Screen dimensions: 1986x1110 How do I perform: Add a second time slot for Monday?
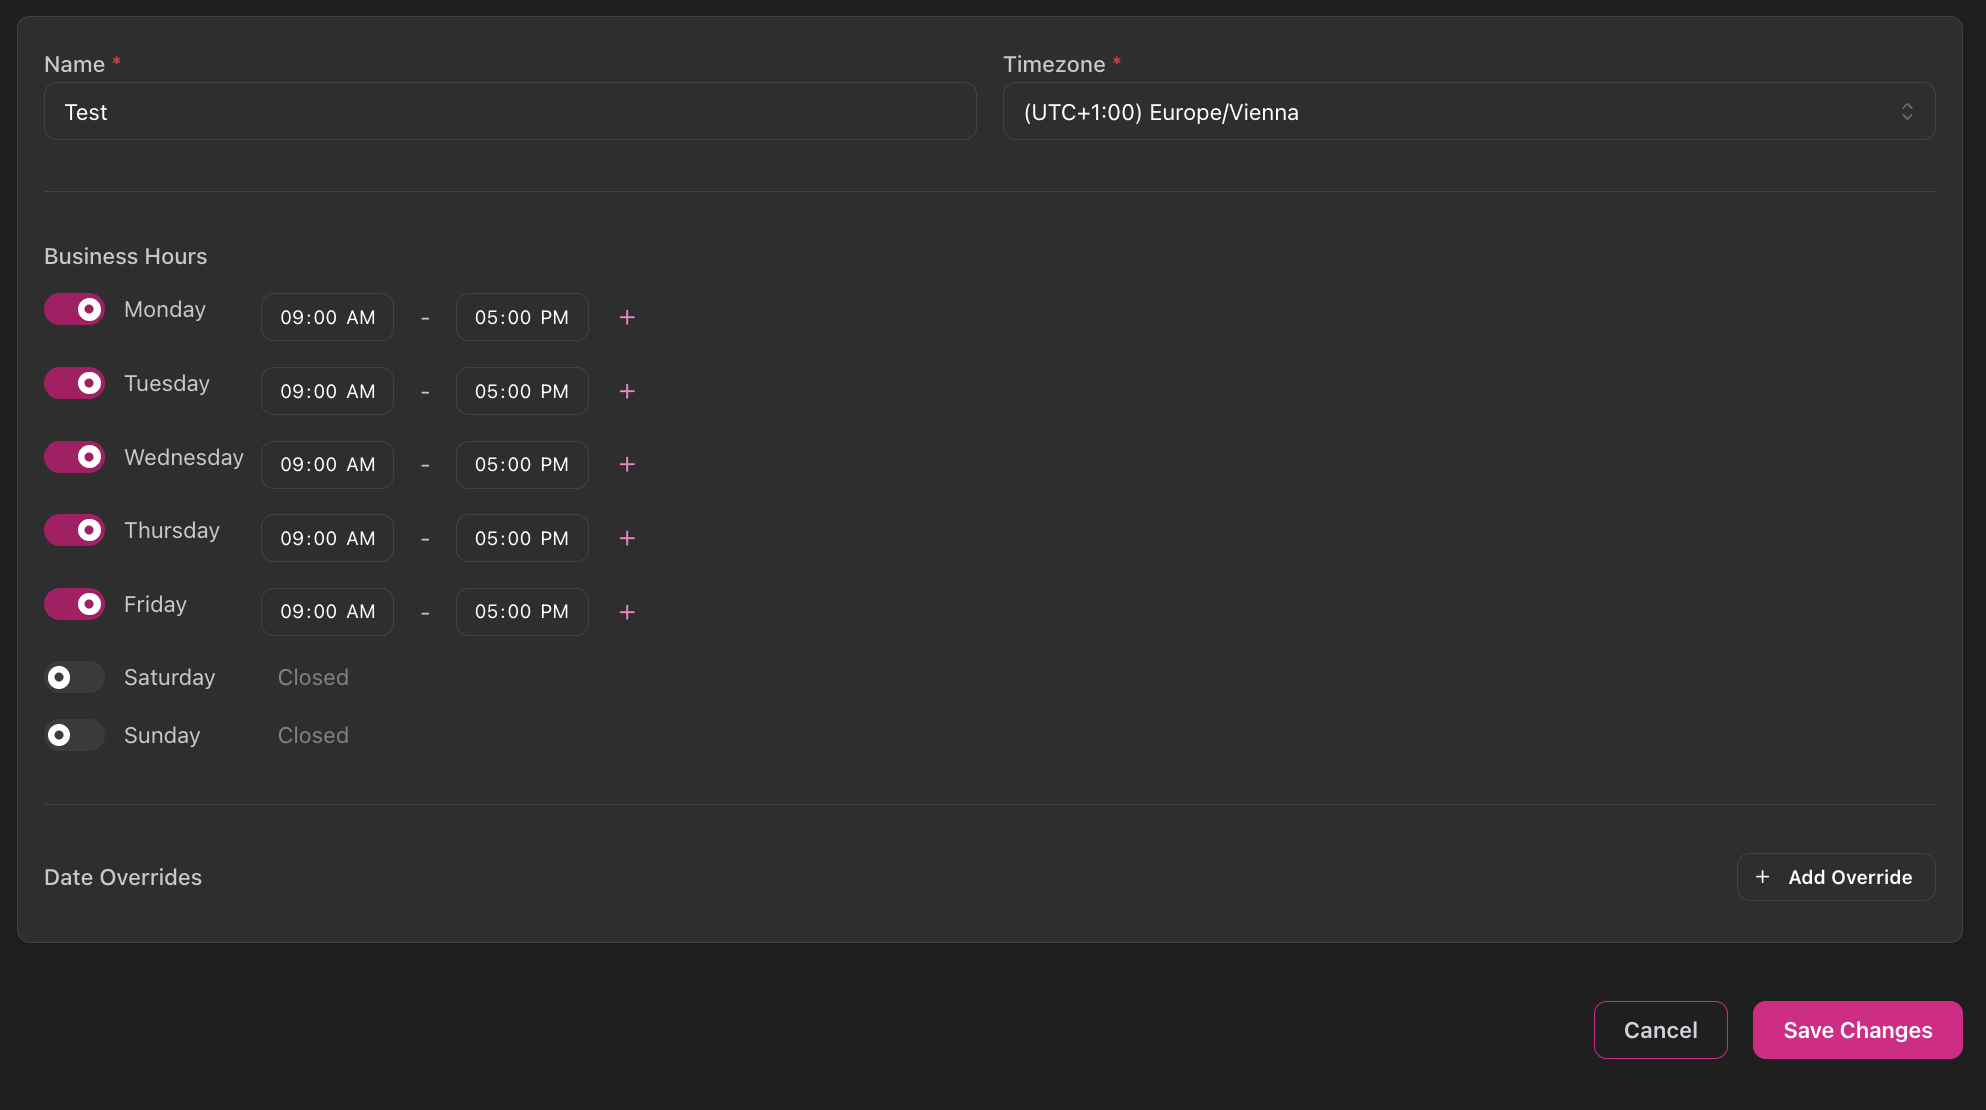627,317
